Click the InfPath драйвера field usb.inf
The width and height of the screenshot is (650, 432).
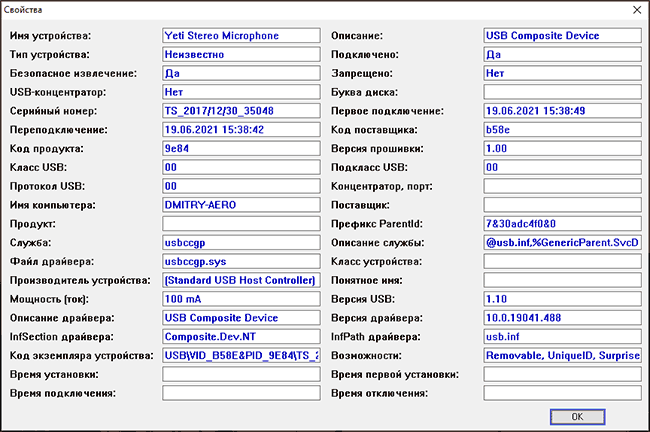coord(563,337)
